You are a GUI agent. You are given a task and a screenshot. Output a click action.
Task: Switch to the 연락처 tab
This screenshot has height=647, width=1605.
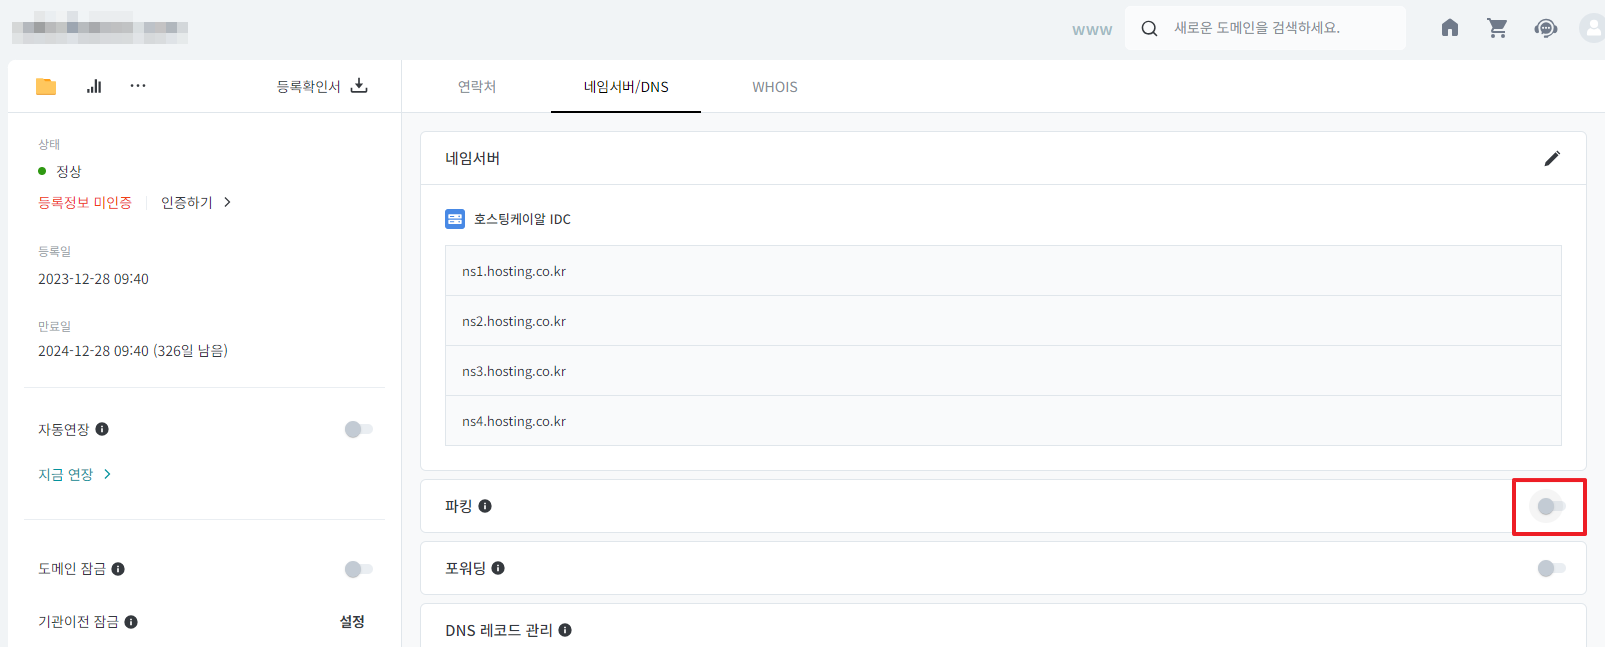click(x=477, y=87)
